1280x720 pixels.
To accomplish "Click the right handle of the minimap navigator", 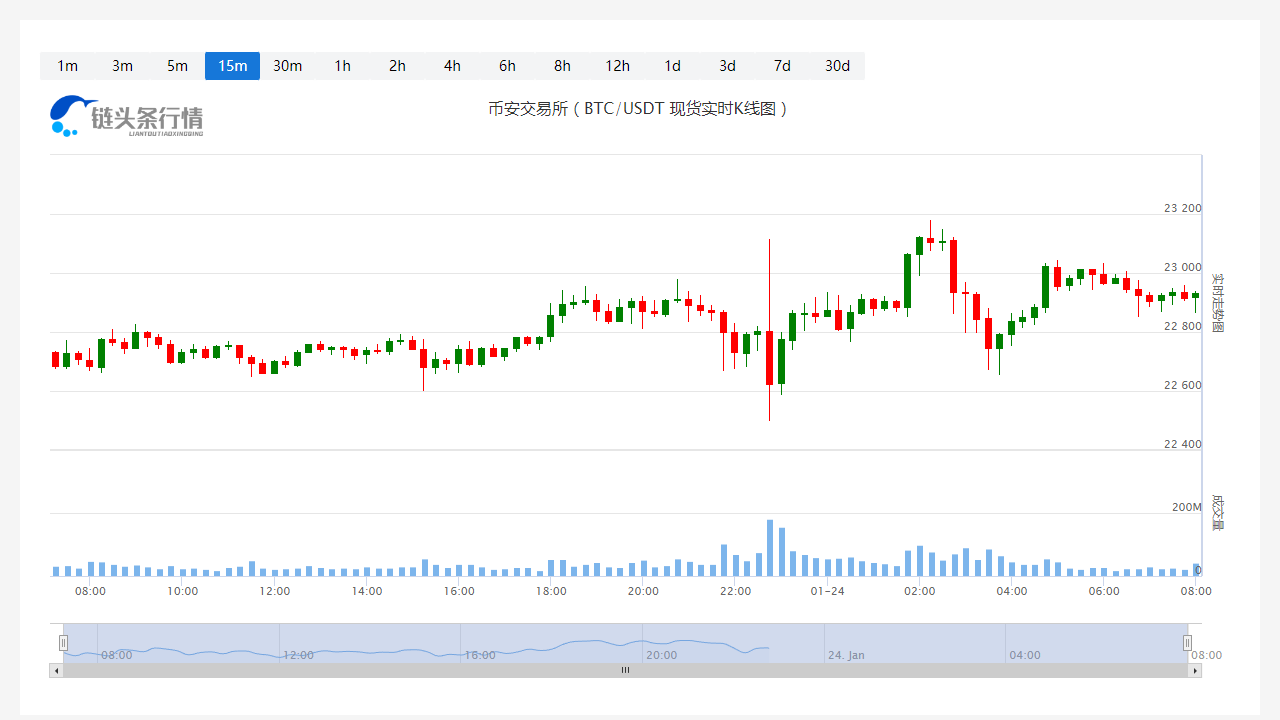I will click(1187, 642).
